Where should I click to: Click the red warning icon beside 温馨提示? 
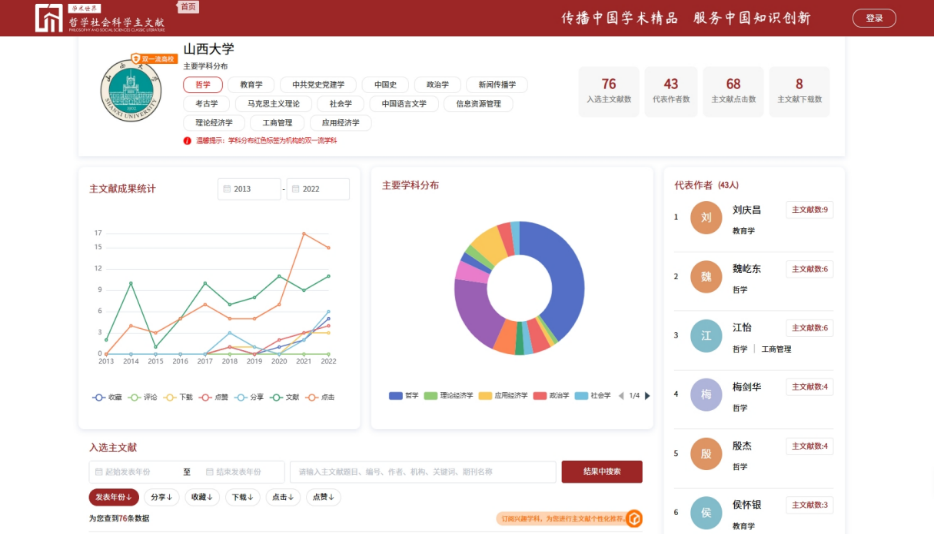[188, 141]
